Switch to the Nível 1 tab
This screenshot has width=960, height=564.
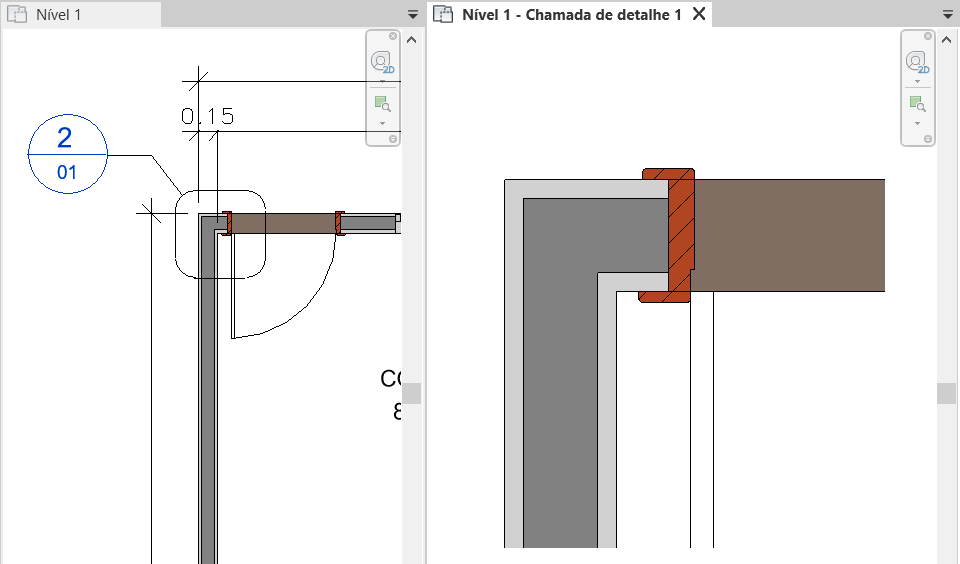58,15
